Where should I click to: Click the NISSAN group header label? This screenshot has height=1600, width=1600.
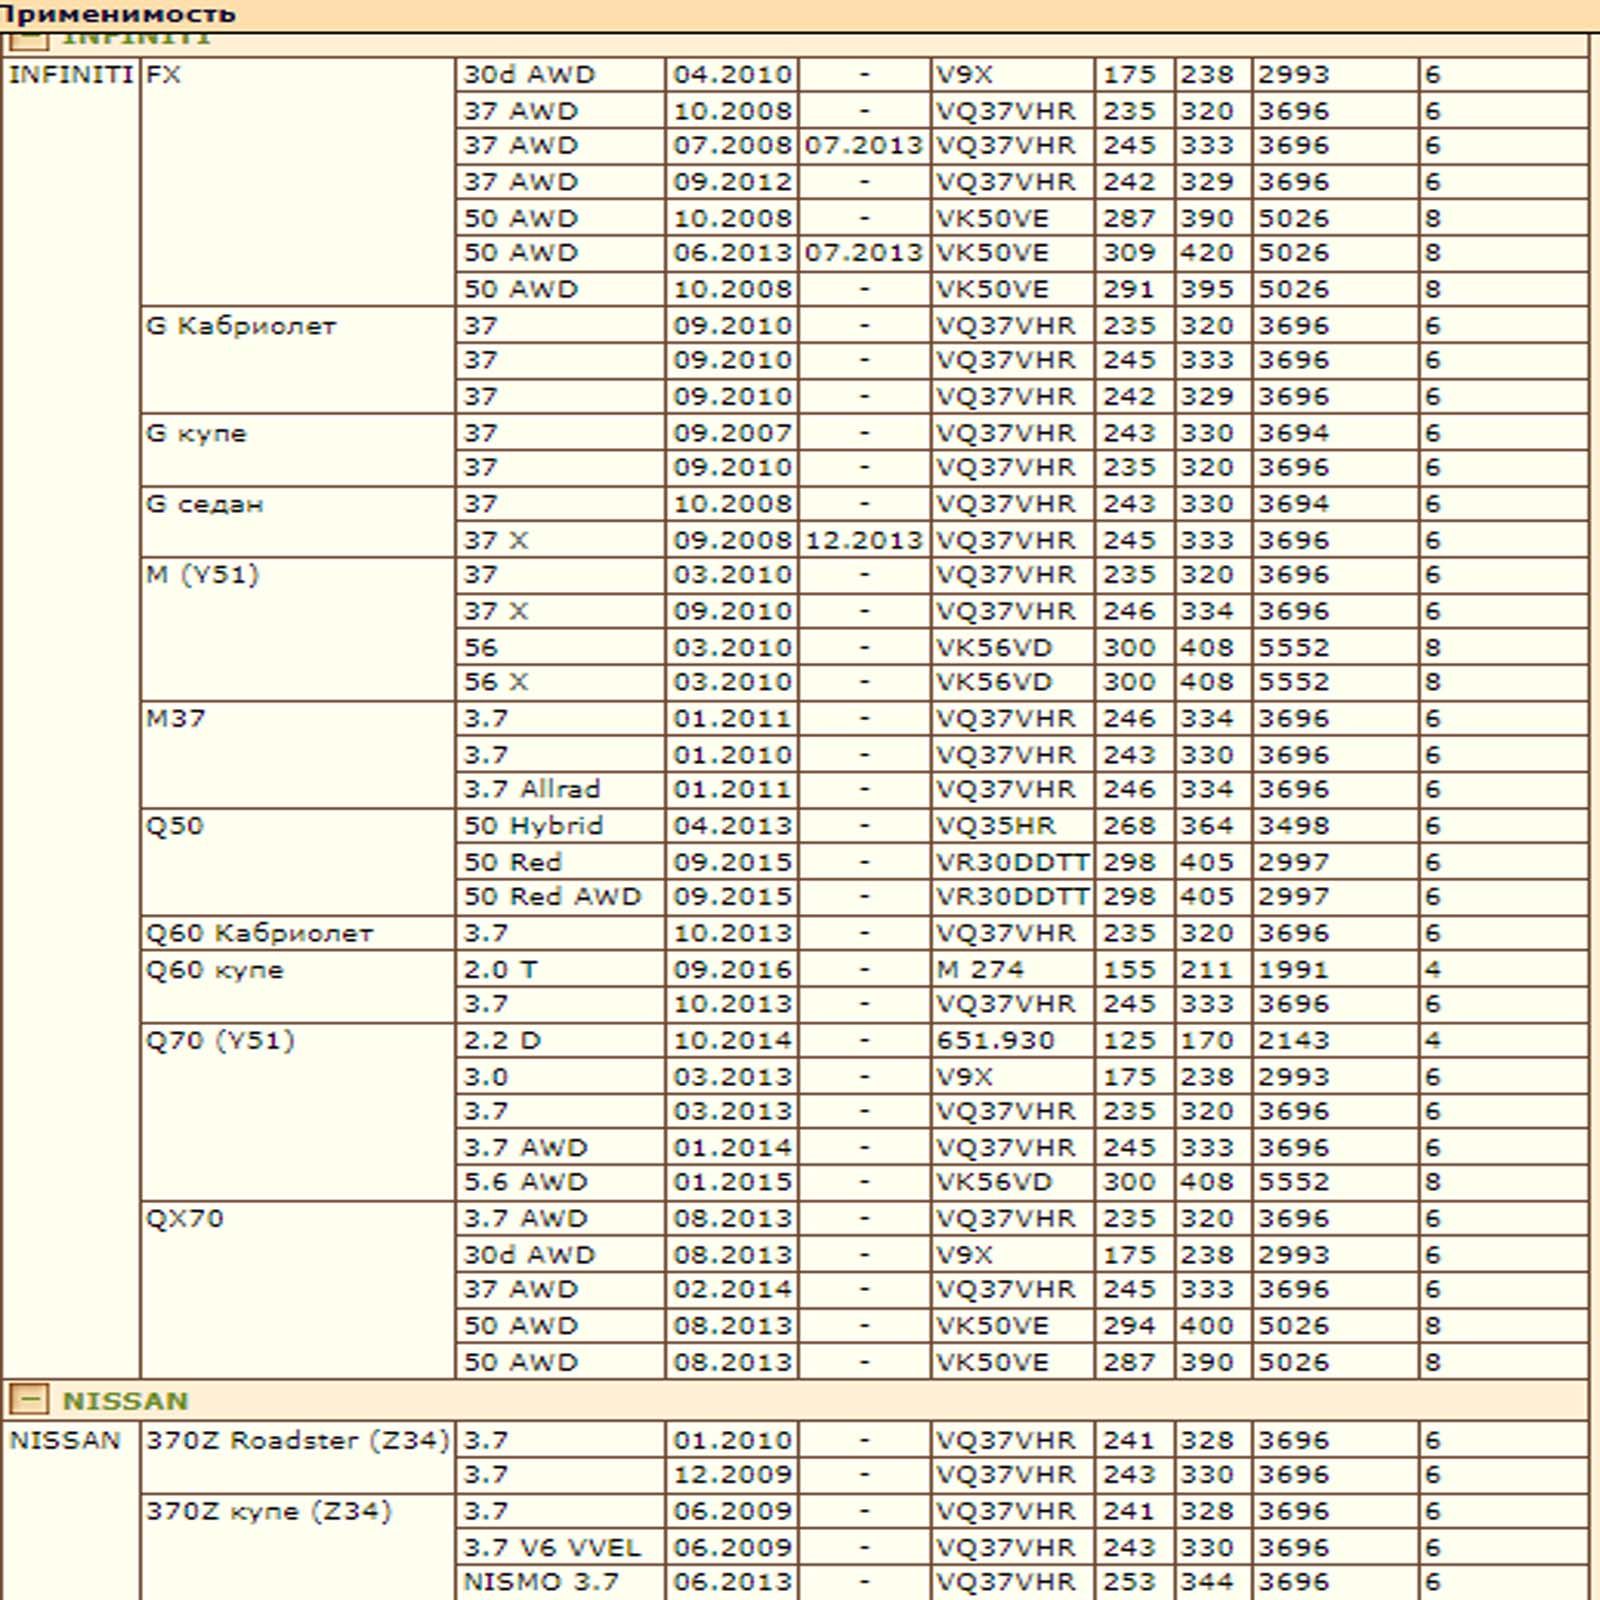[x=125, y=1400]
